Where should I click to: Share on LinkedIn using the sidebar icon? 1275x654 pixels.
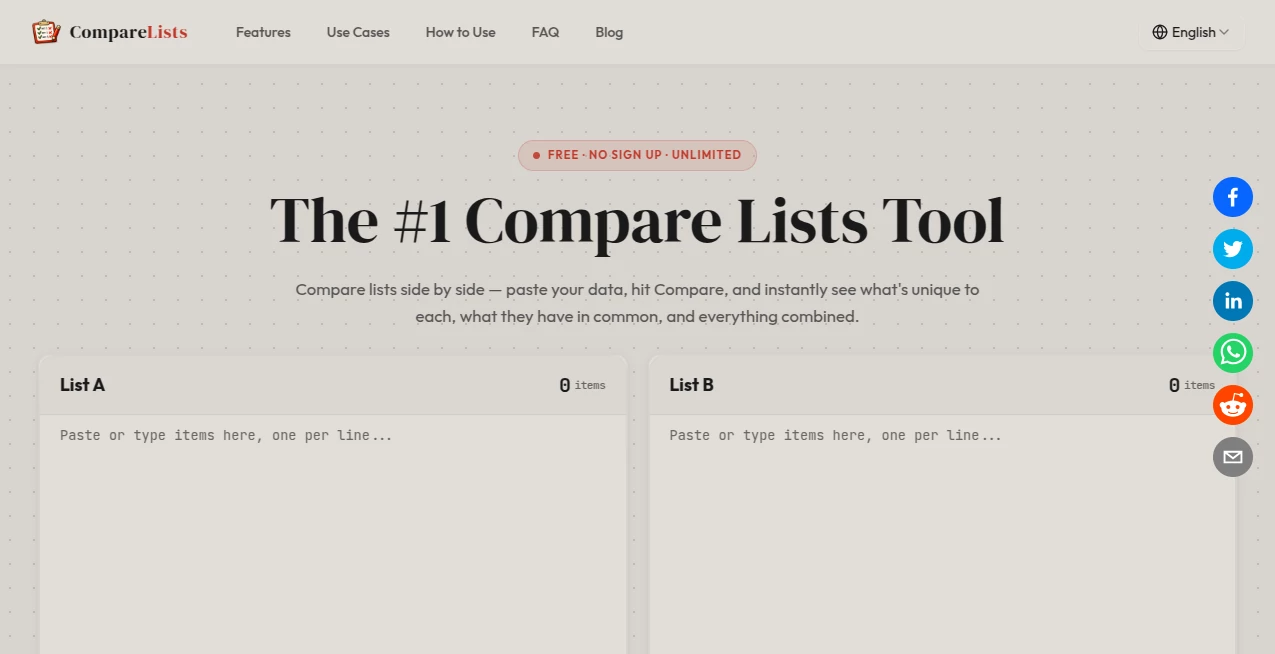tap(1232, 301)
